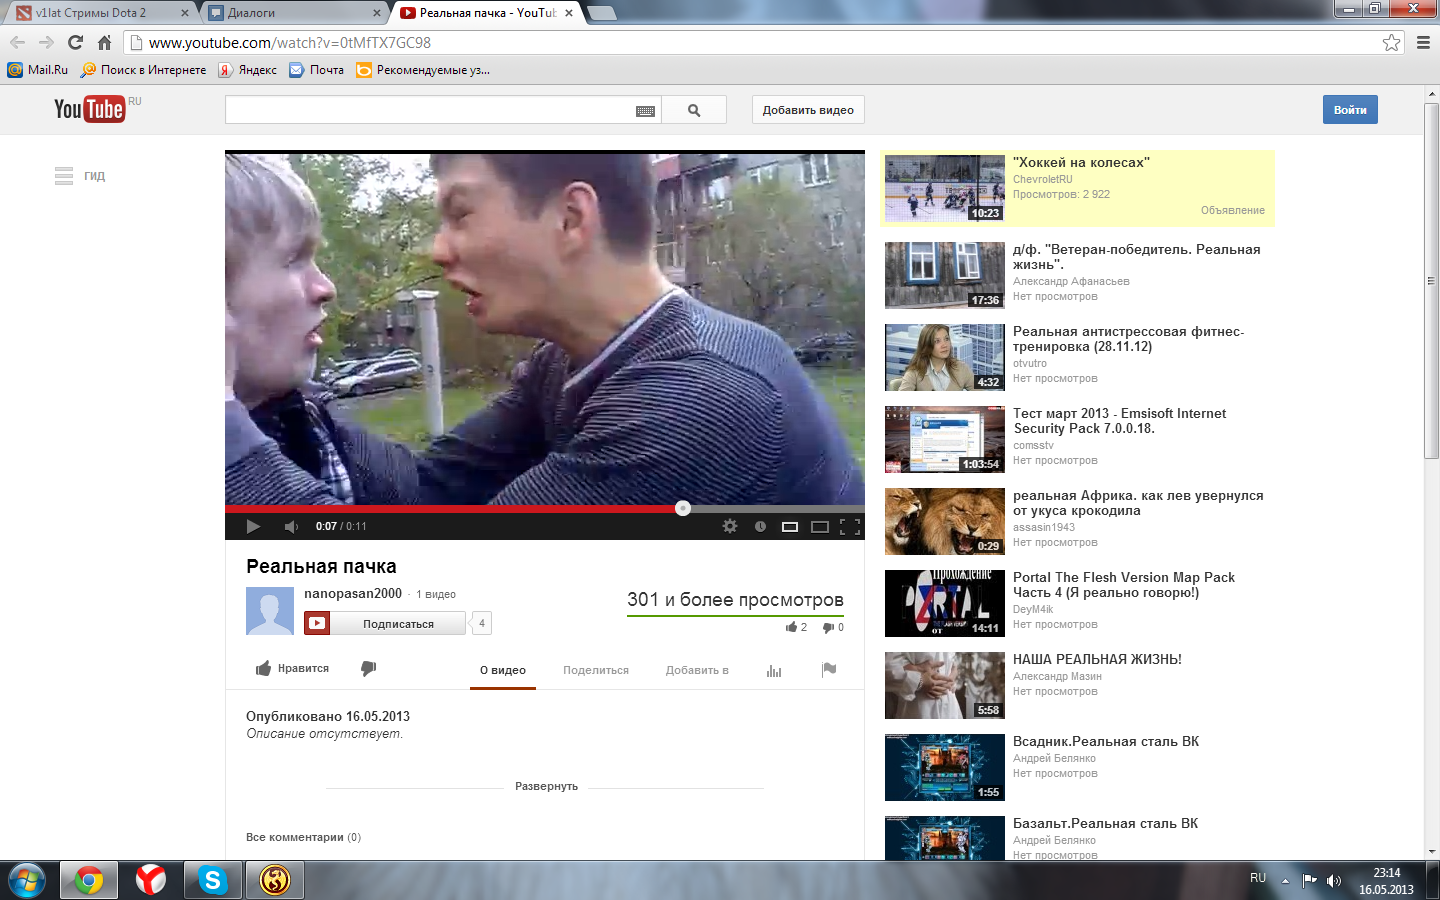This screenshot has height=900, width=1440.
Task: Dislike the video with thumbs-down icon
Action: (368, 668)
